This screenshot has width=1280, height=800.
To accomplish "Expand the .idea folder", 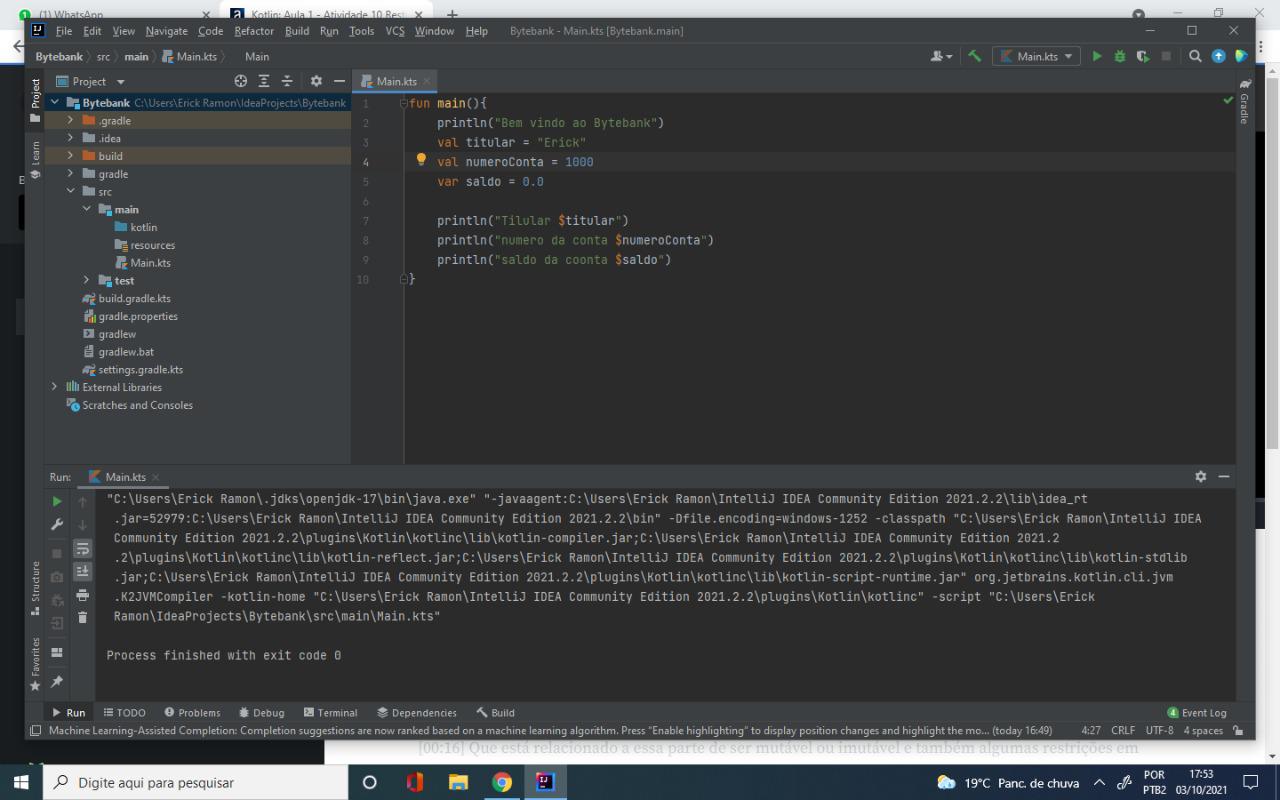I will click(x=70, y=138).
